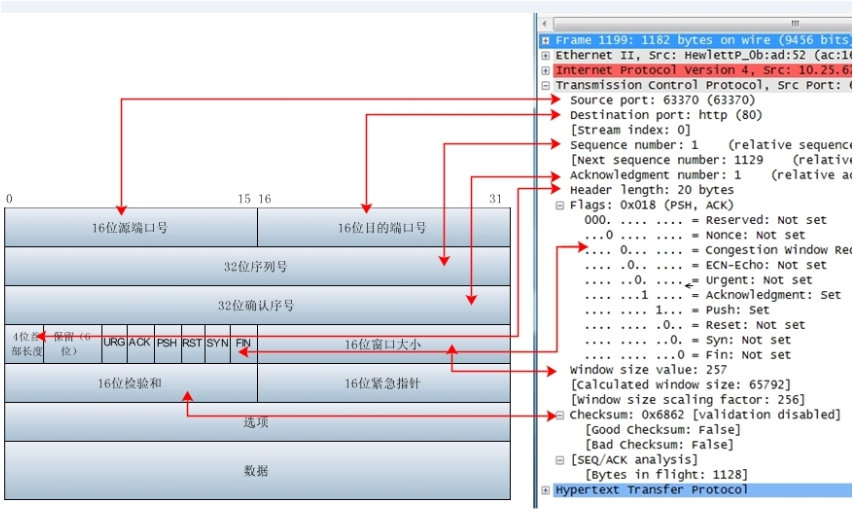Select the Hypertext Transfer Protocol row
Viewport: 853px width, 527px height.
pos(702,490)
